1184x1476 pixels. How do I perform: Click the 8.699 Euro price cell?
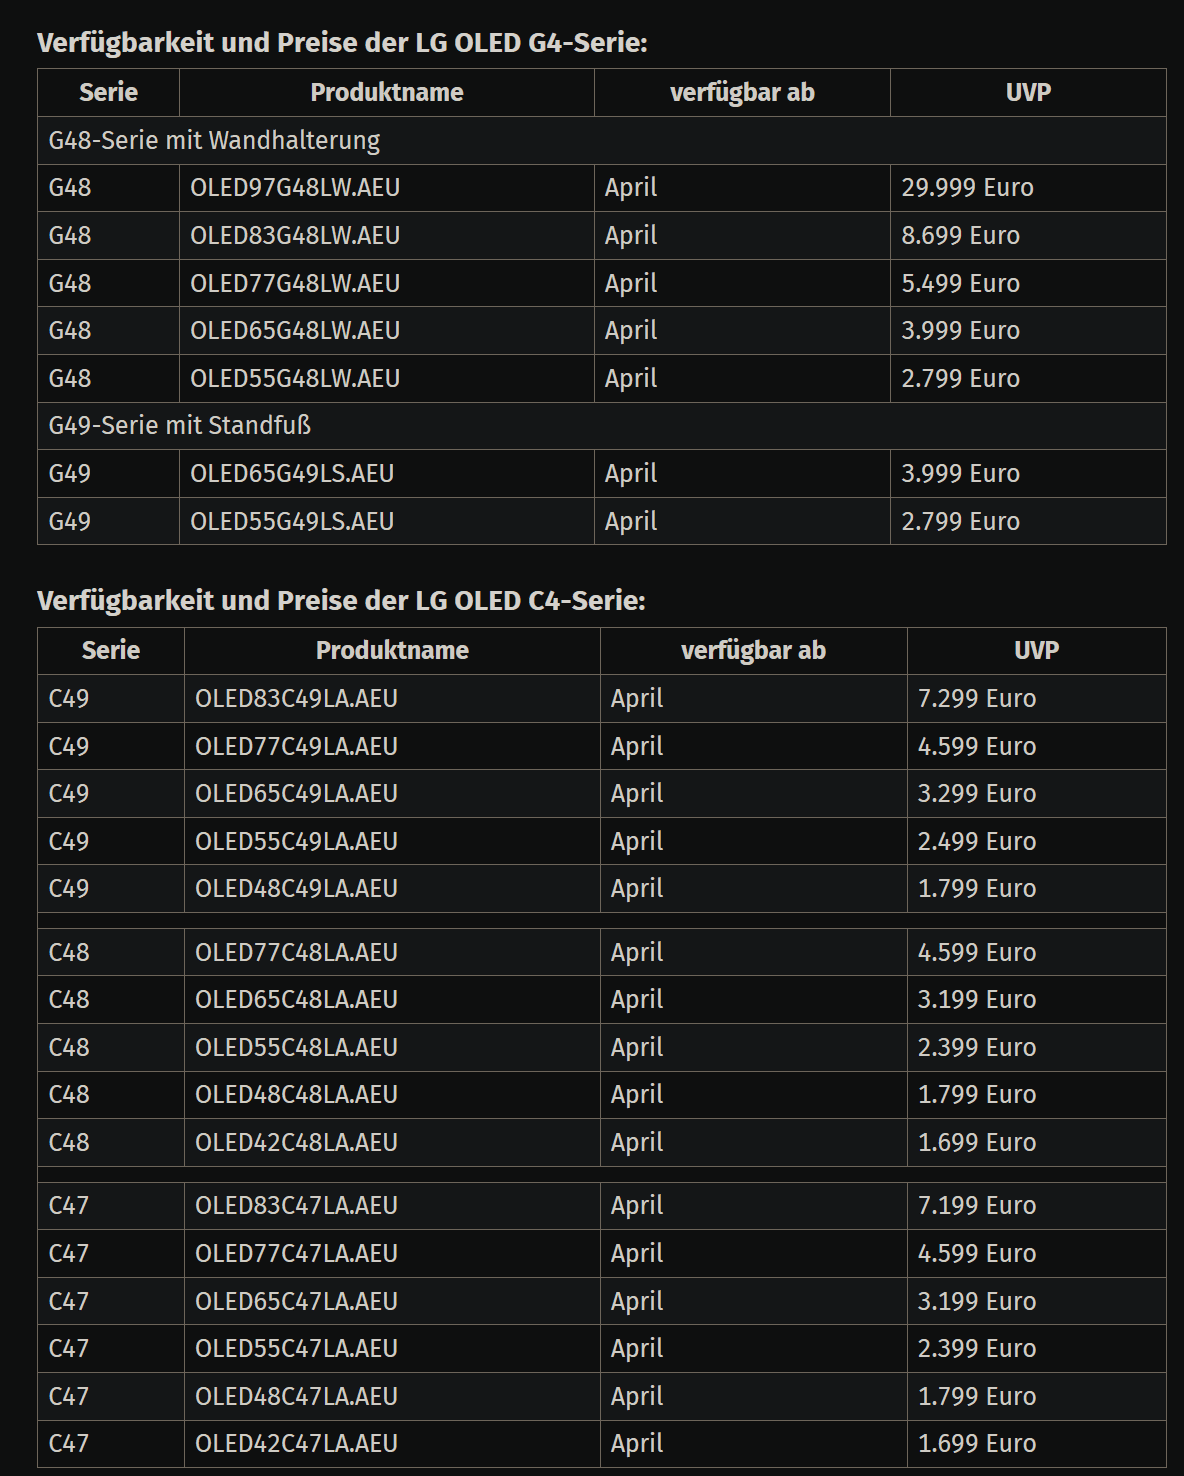pyautogui.click(x=1028, y=236)
